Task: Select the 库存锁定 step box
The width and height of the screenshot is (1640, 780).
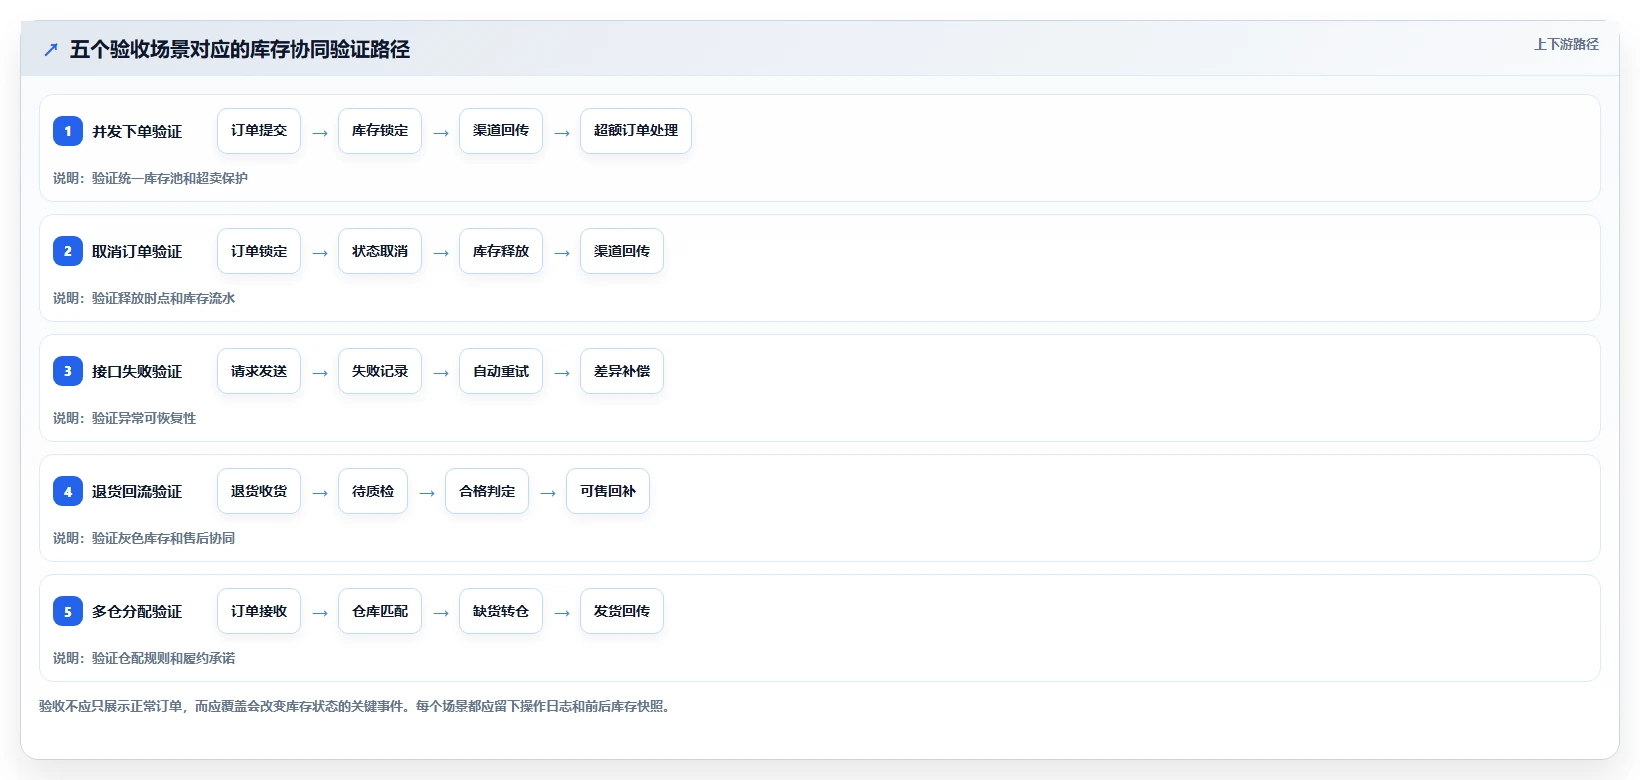Action: [380, 131]
